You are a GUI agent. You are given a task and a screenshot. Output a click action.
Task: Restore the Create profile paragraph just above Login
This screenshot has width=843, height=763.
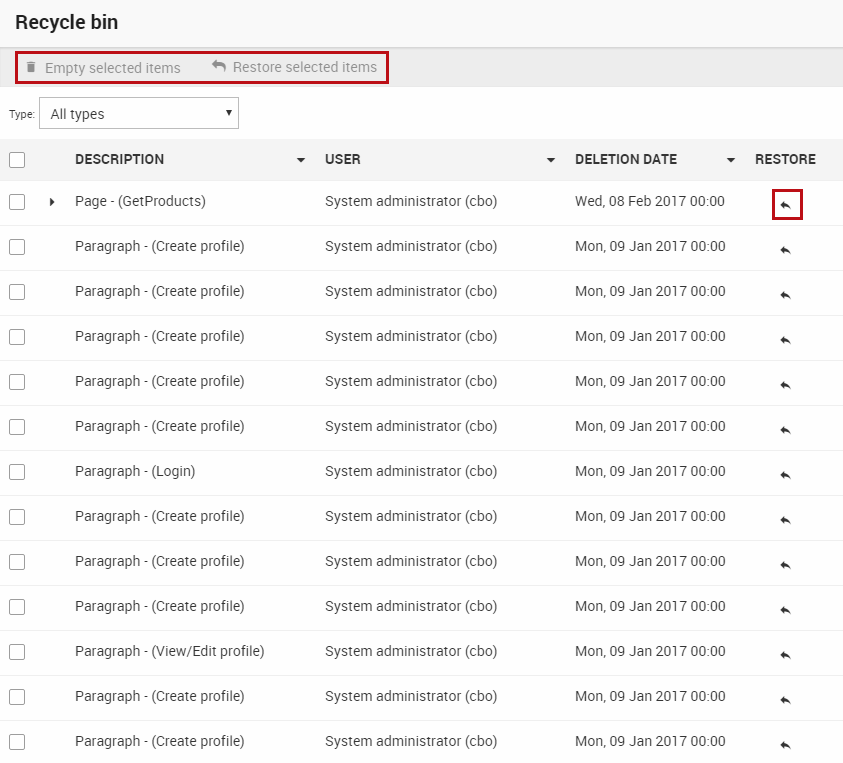pos(786,429)
